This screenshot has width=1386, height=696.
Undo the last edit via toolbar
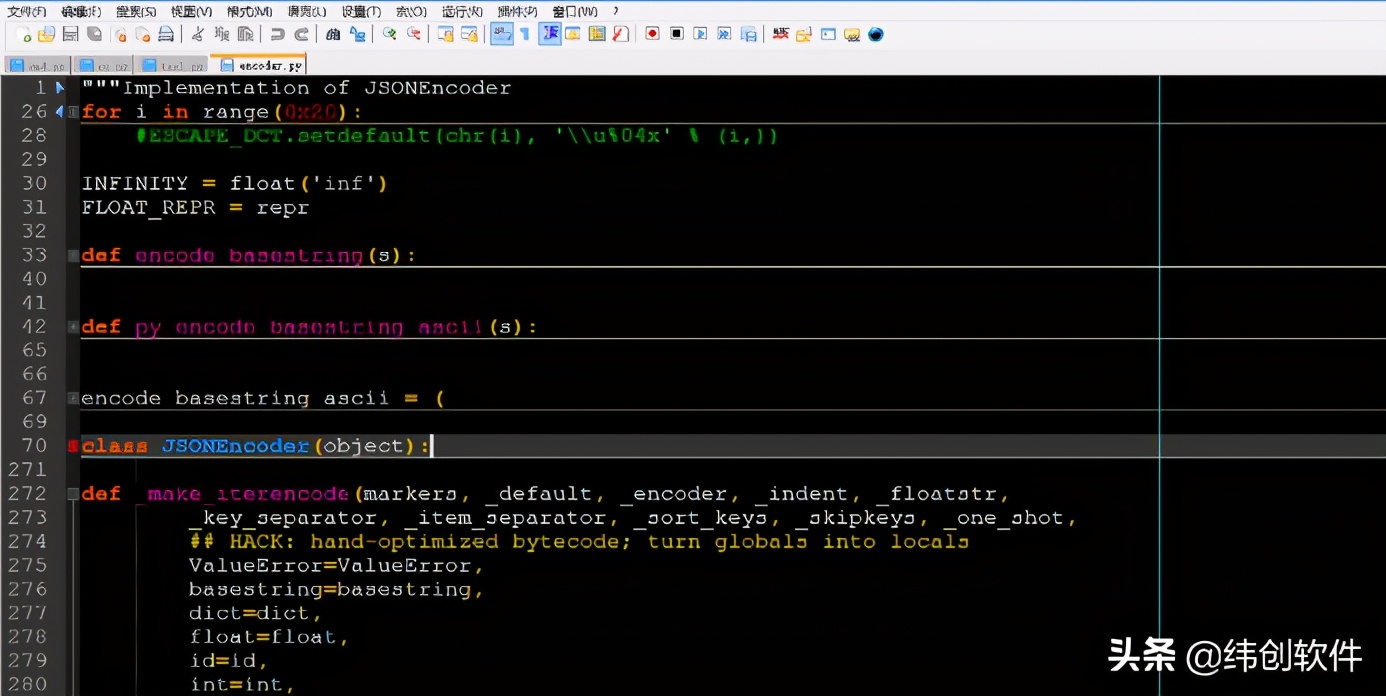(x=278, y=34)
